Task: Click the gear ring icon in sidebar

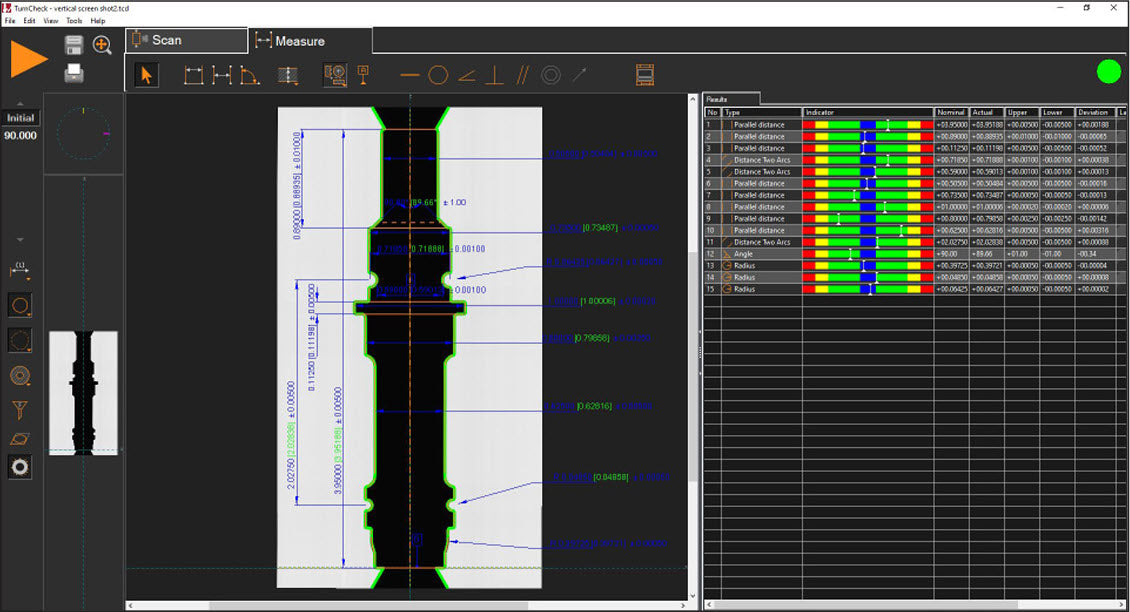Action: (x=19, y=467)
